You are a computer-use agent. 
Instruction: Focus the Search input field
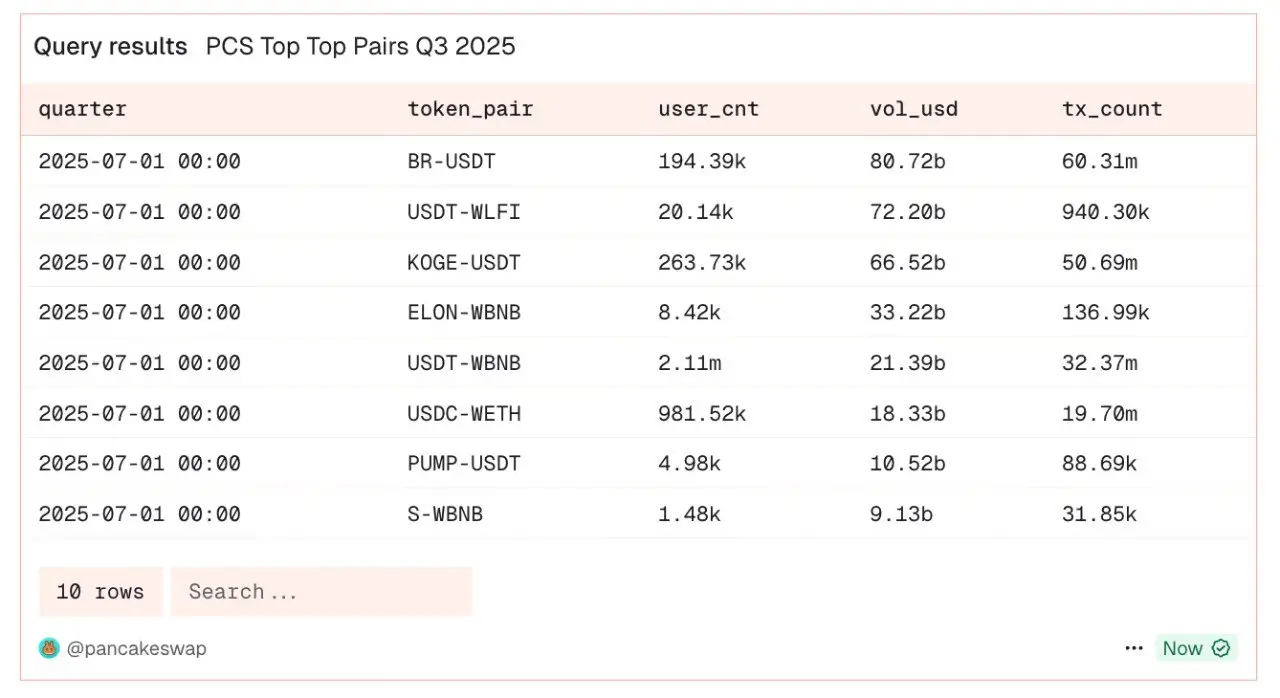tap(320, 591)
